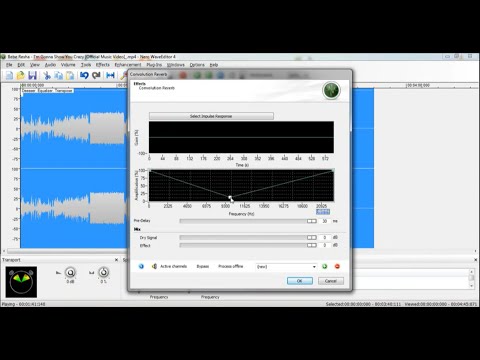
Task: Open the Effects menu
Action: [103, 65]
